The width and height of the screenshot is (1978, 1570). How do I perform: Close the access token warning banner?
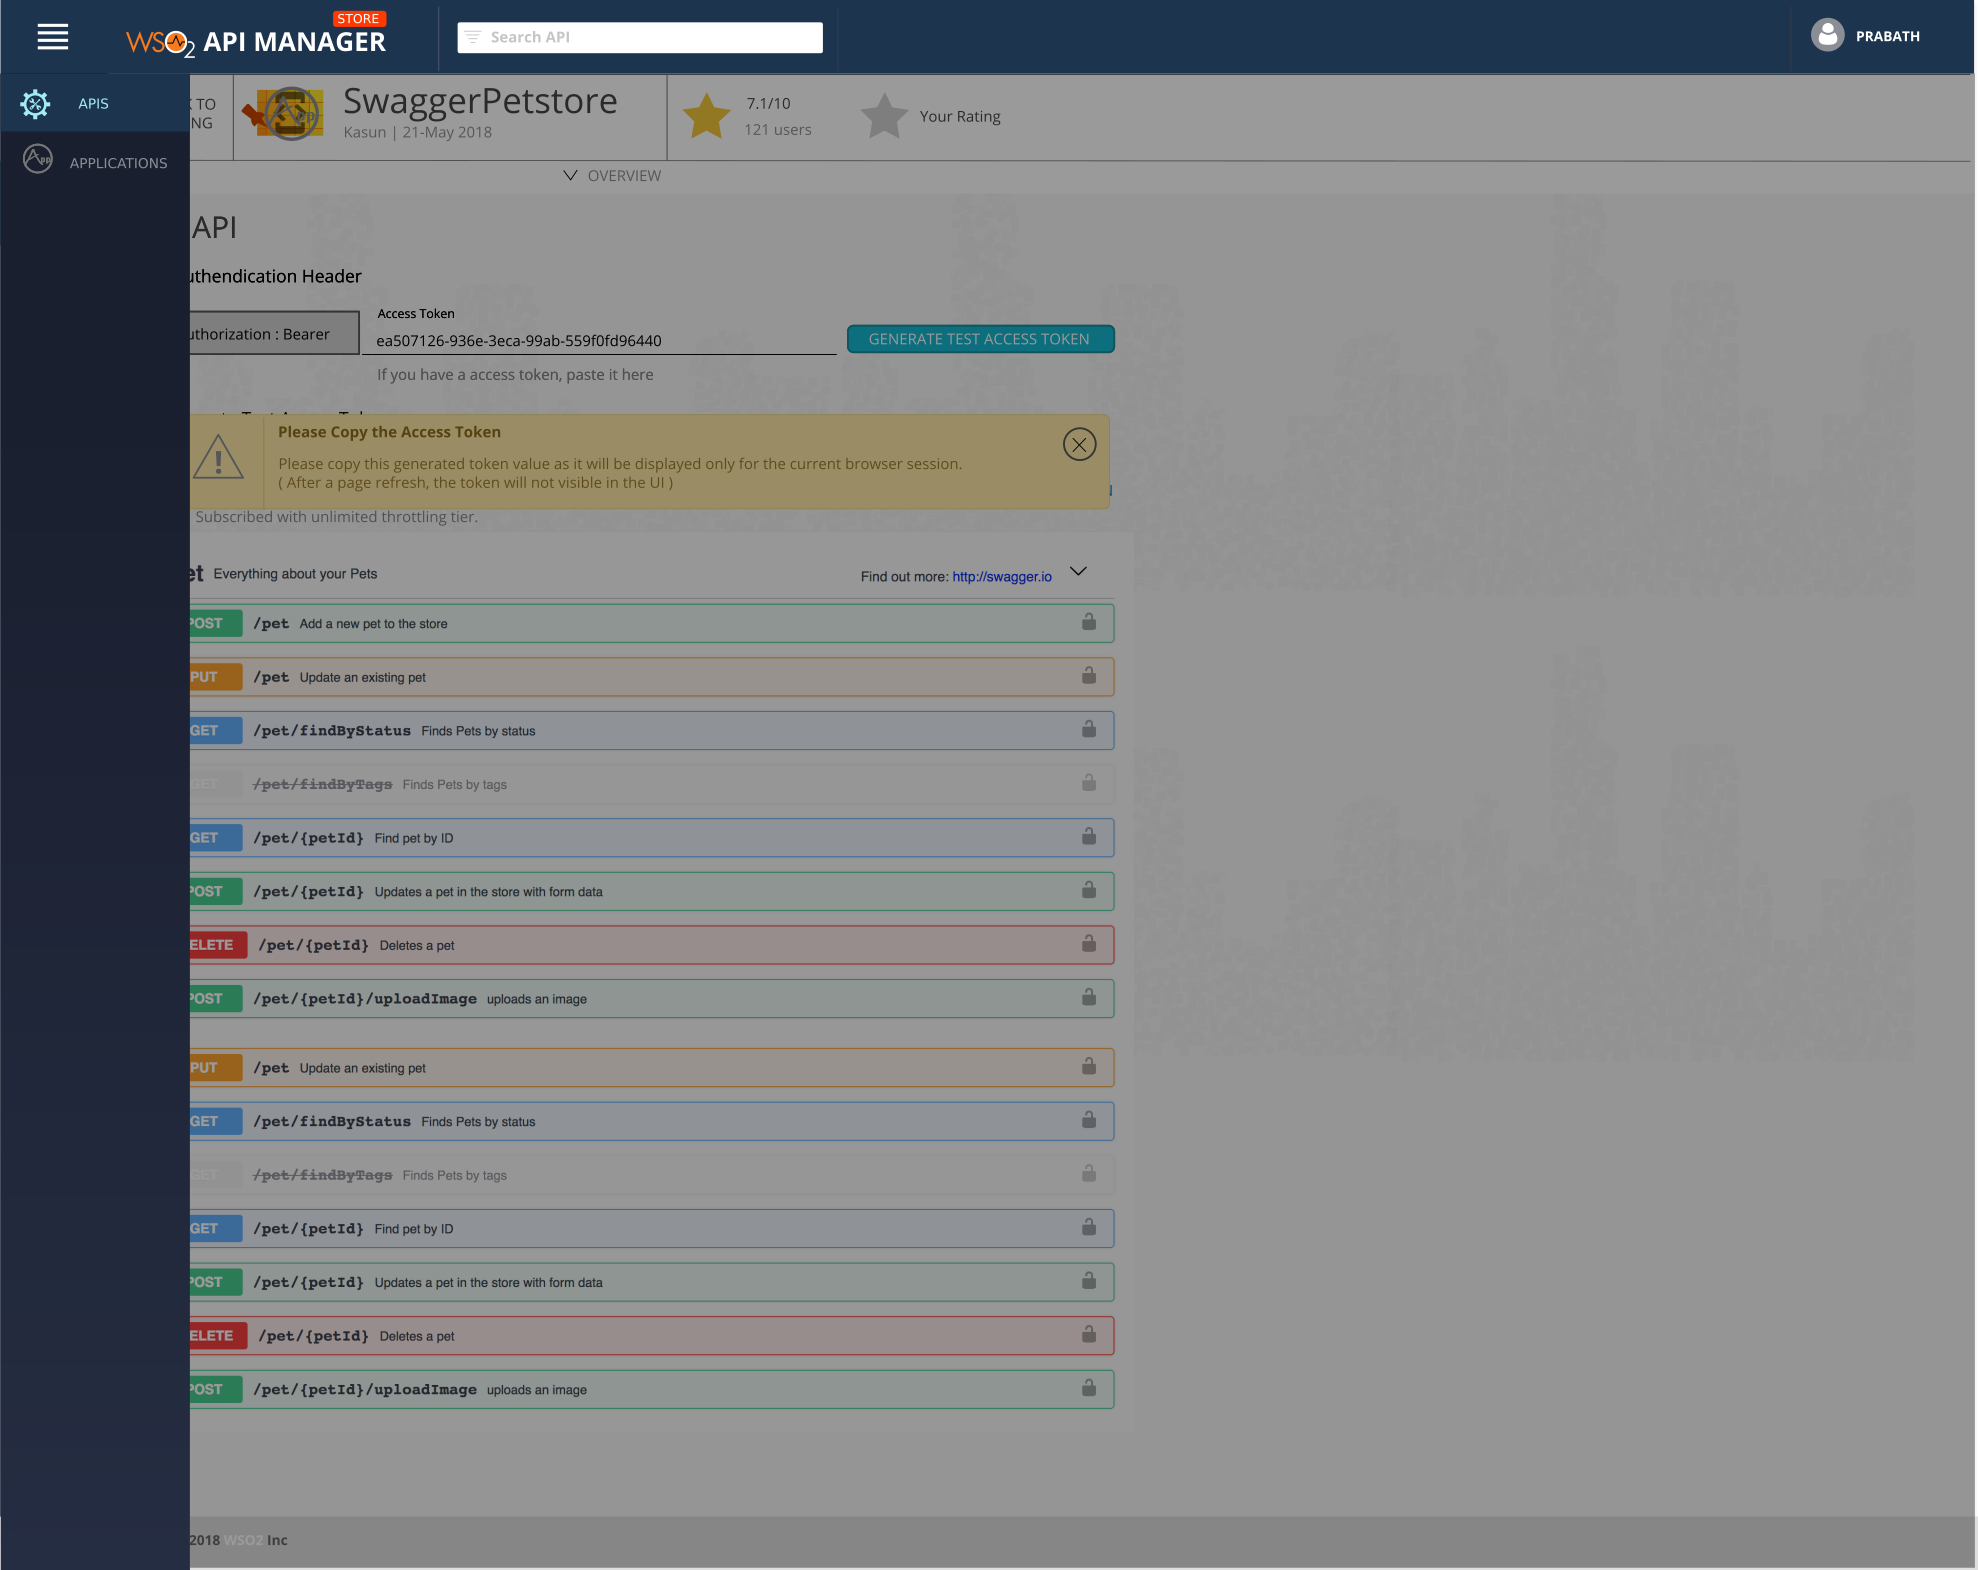pyautogui.click(x=1079, y=444)
